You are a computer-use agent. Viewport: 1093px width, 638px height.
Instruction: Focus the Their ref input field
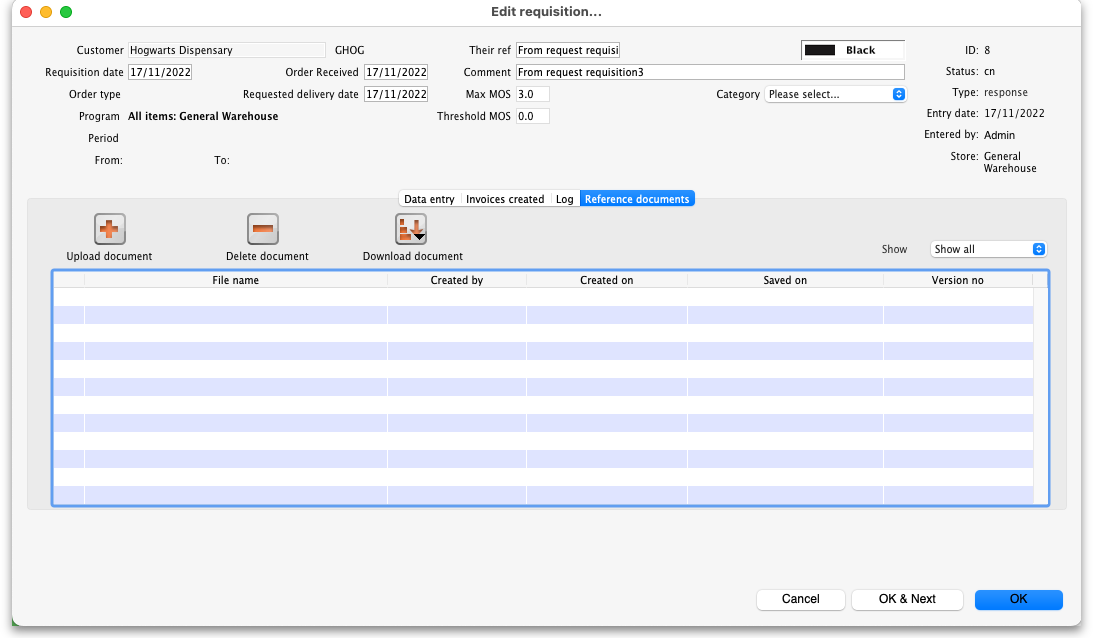pyautogui.click(x=568, y=50)
